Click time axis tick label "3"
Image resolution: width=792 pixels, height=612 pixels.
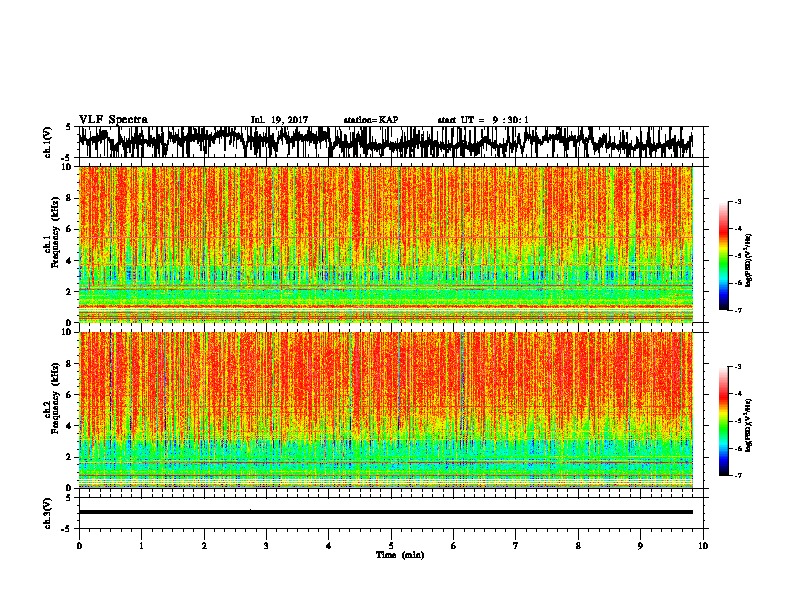266,546
